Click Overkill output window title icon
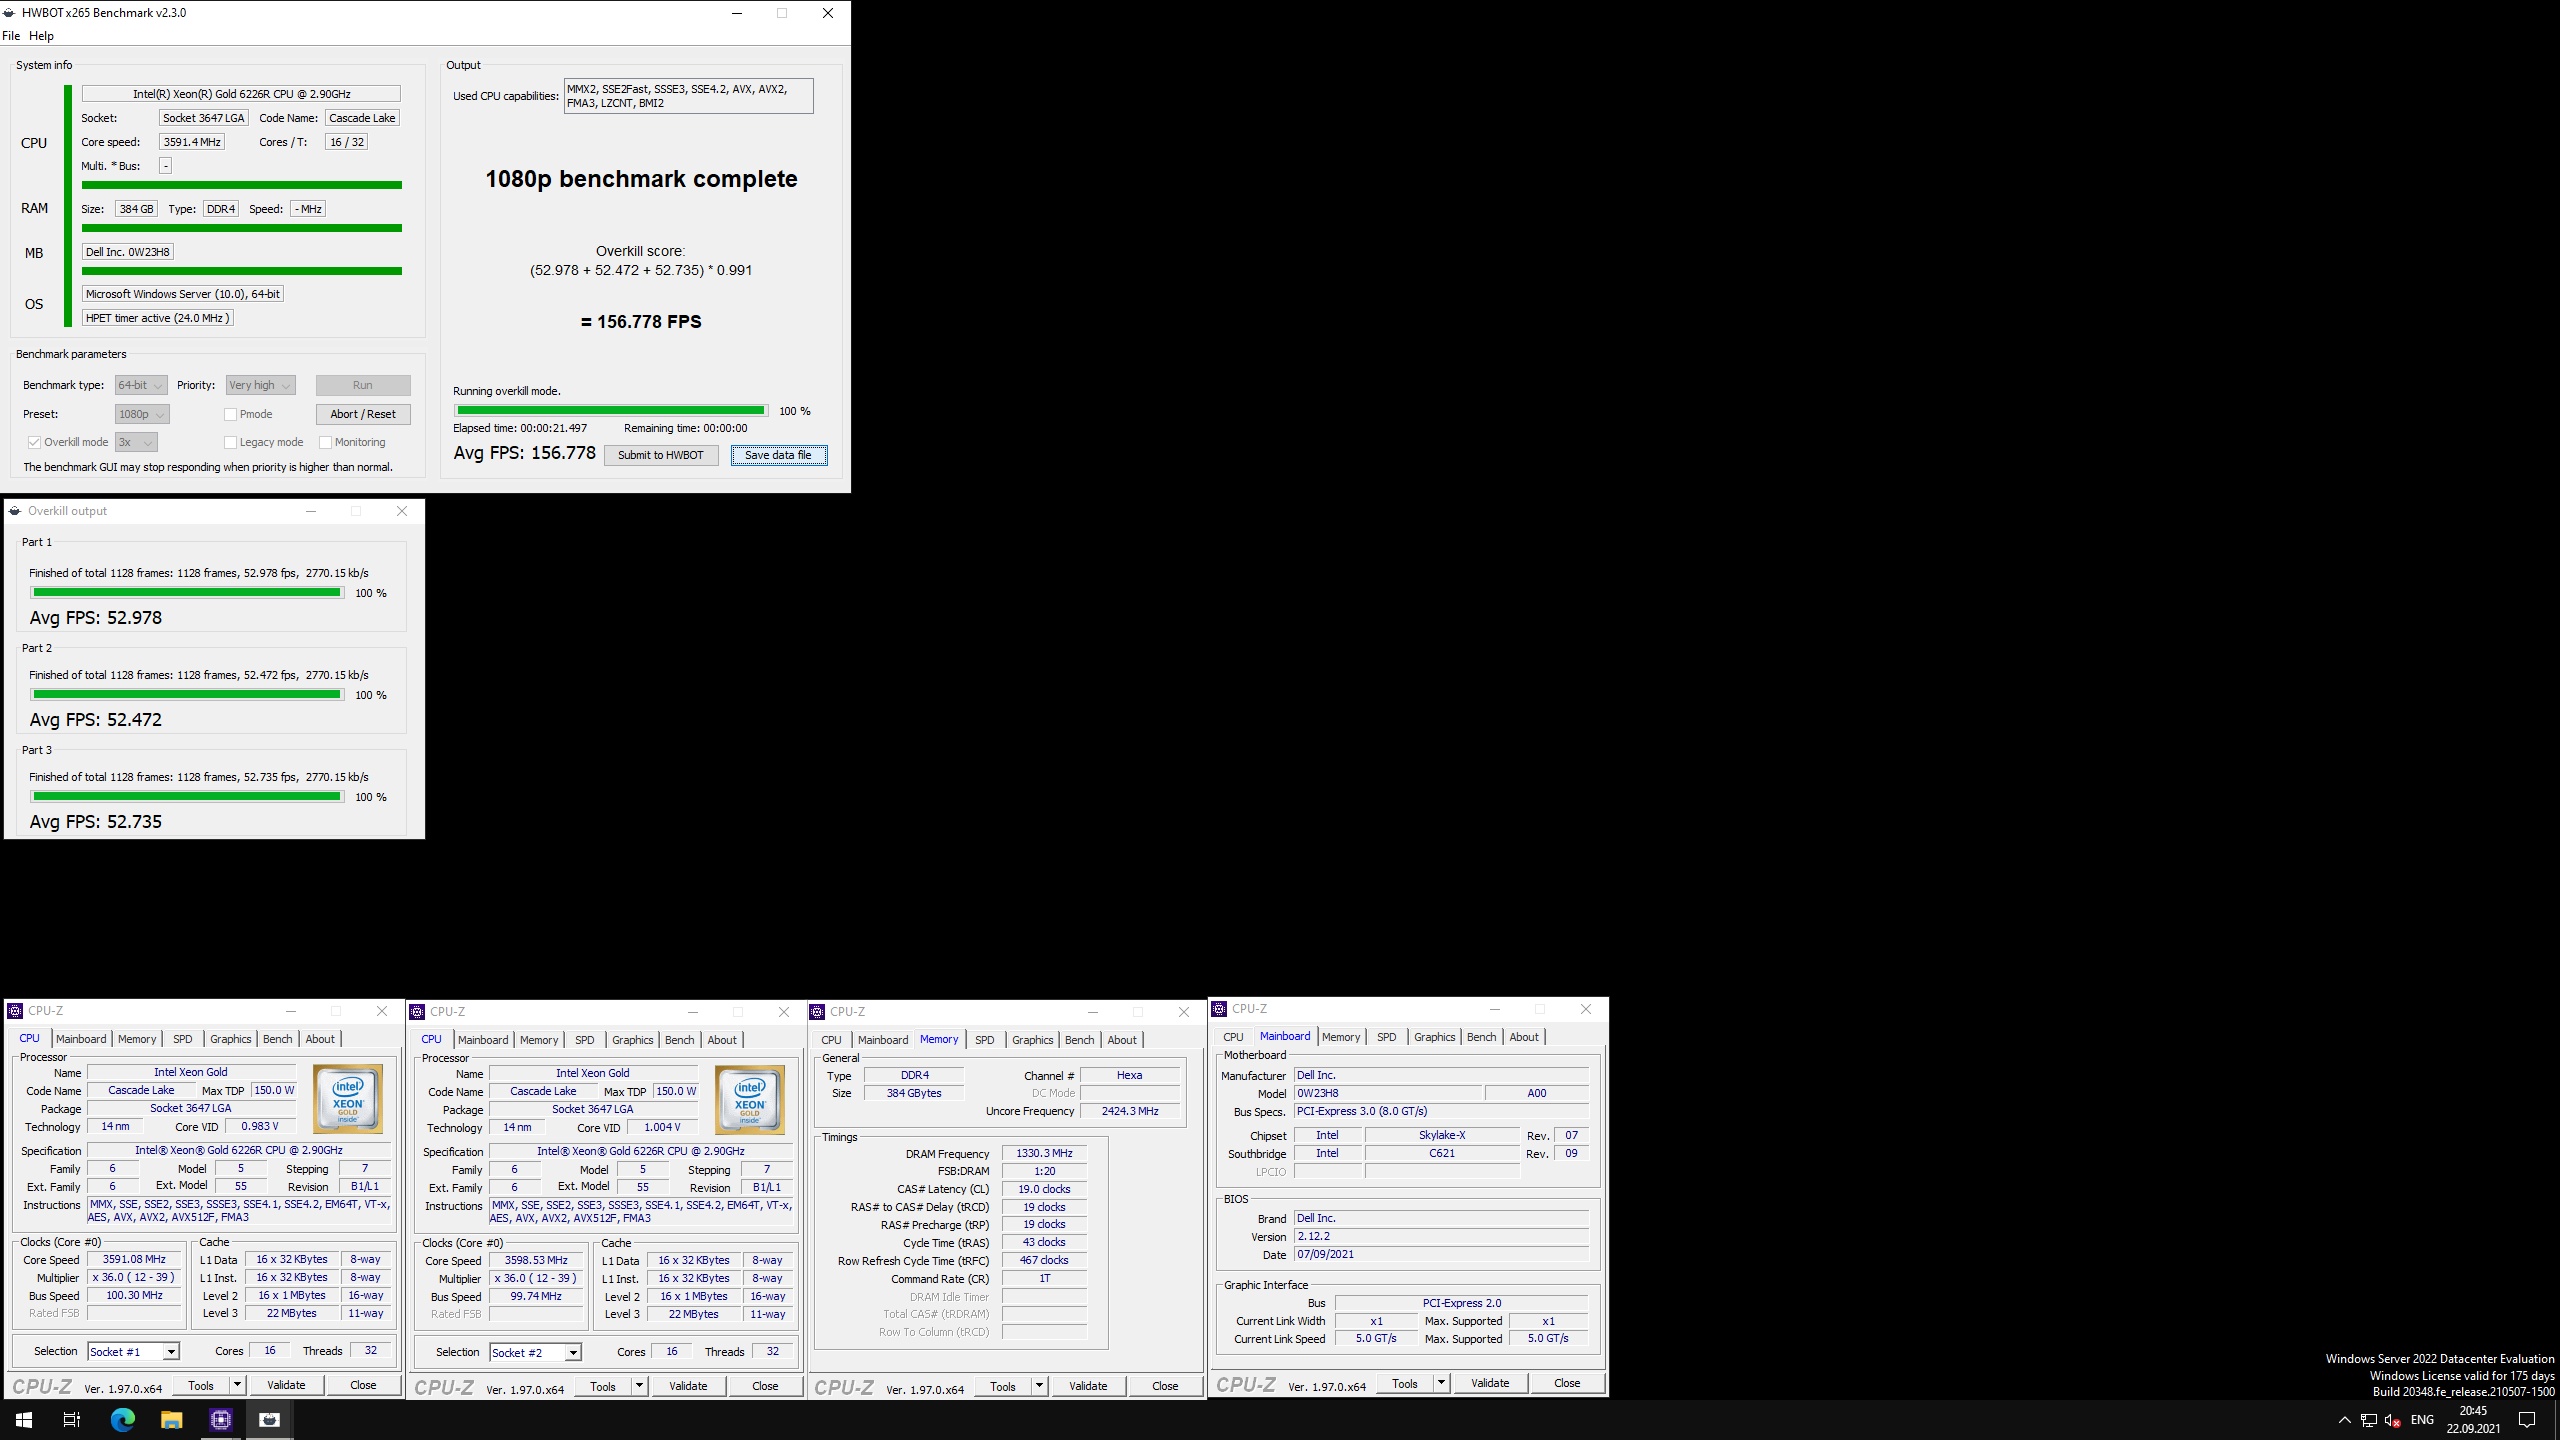 (x=15, y=511)
